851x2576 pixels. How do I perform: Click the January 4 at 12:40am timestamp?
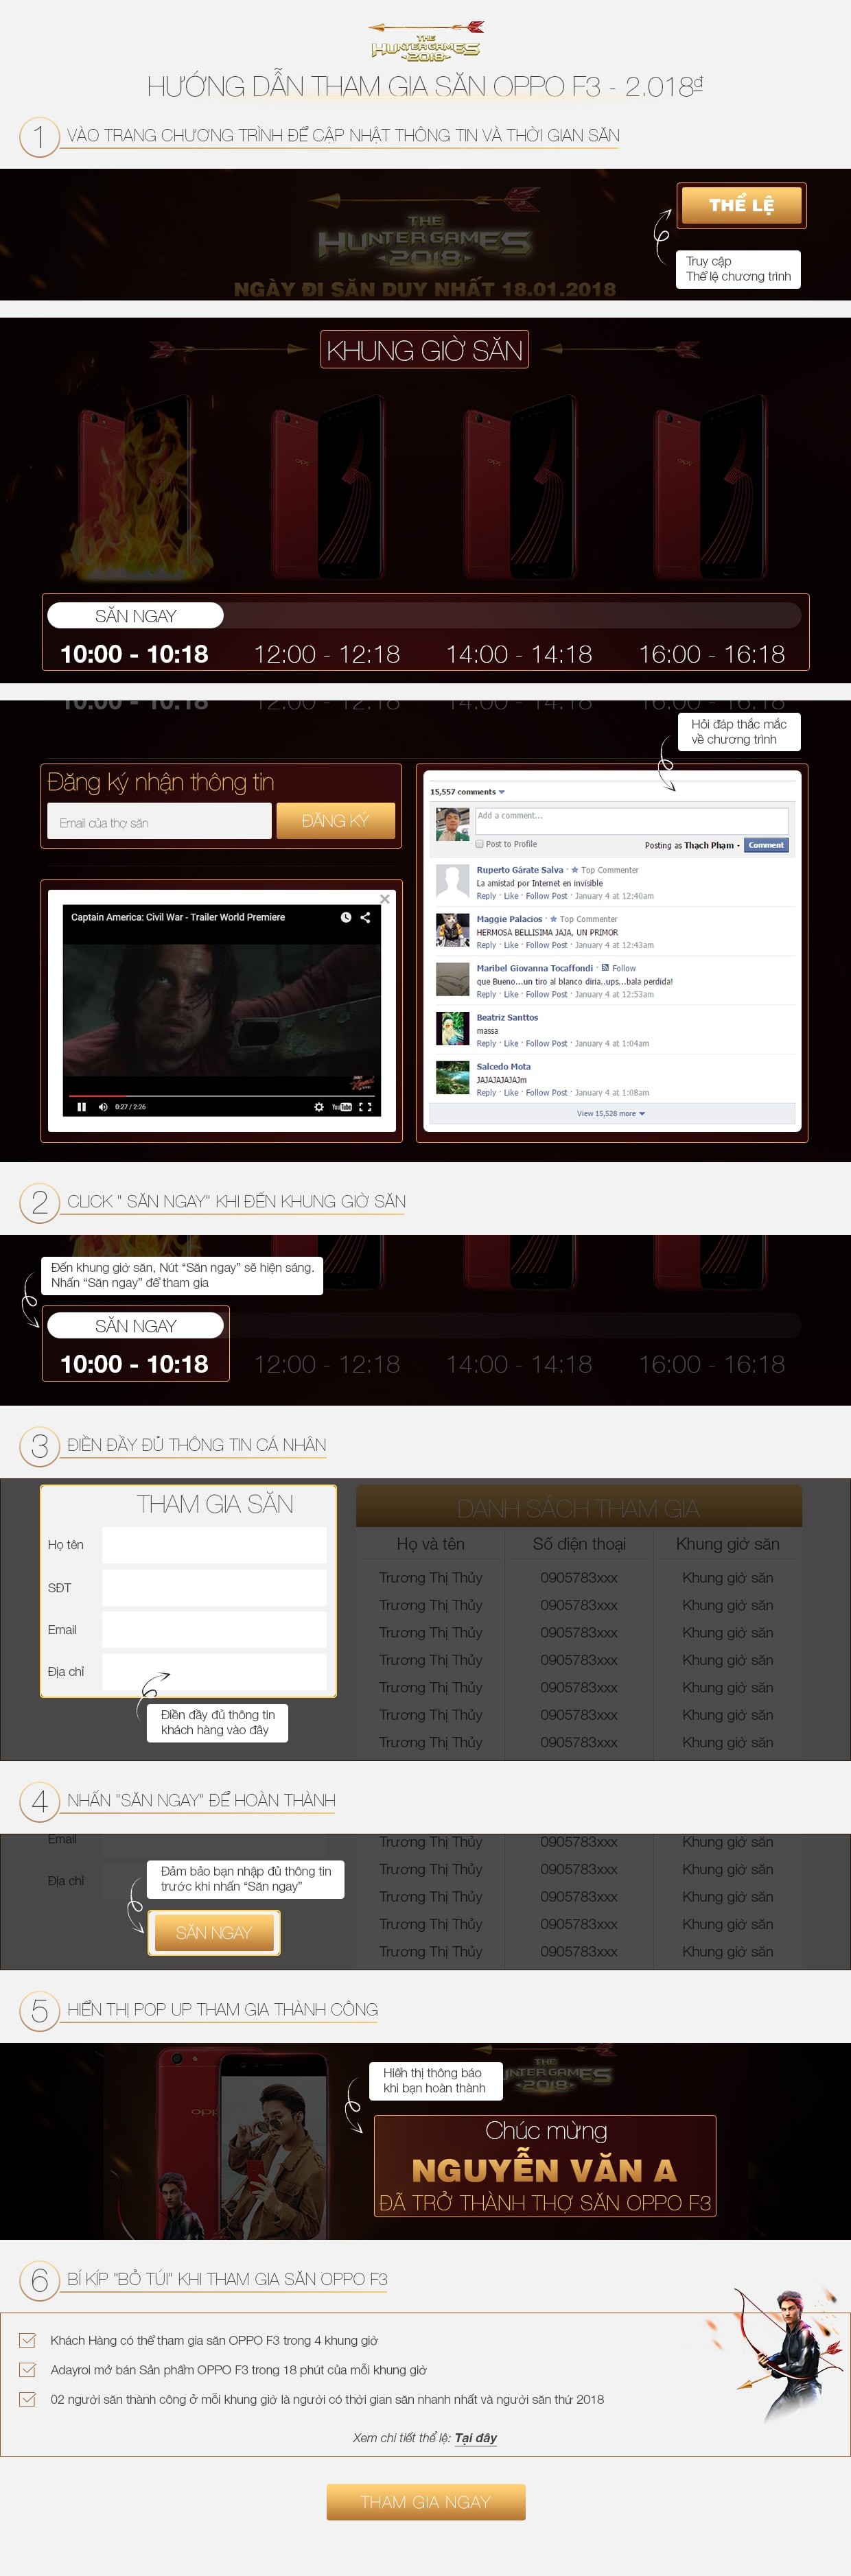click(614, 896)
